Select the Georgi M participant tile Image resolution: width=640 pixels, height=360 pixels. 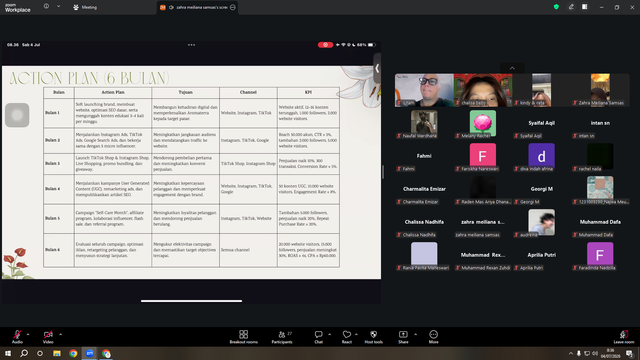[542, 189]
